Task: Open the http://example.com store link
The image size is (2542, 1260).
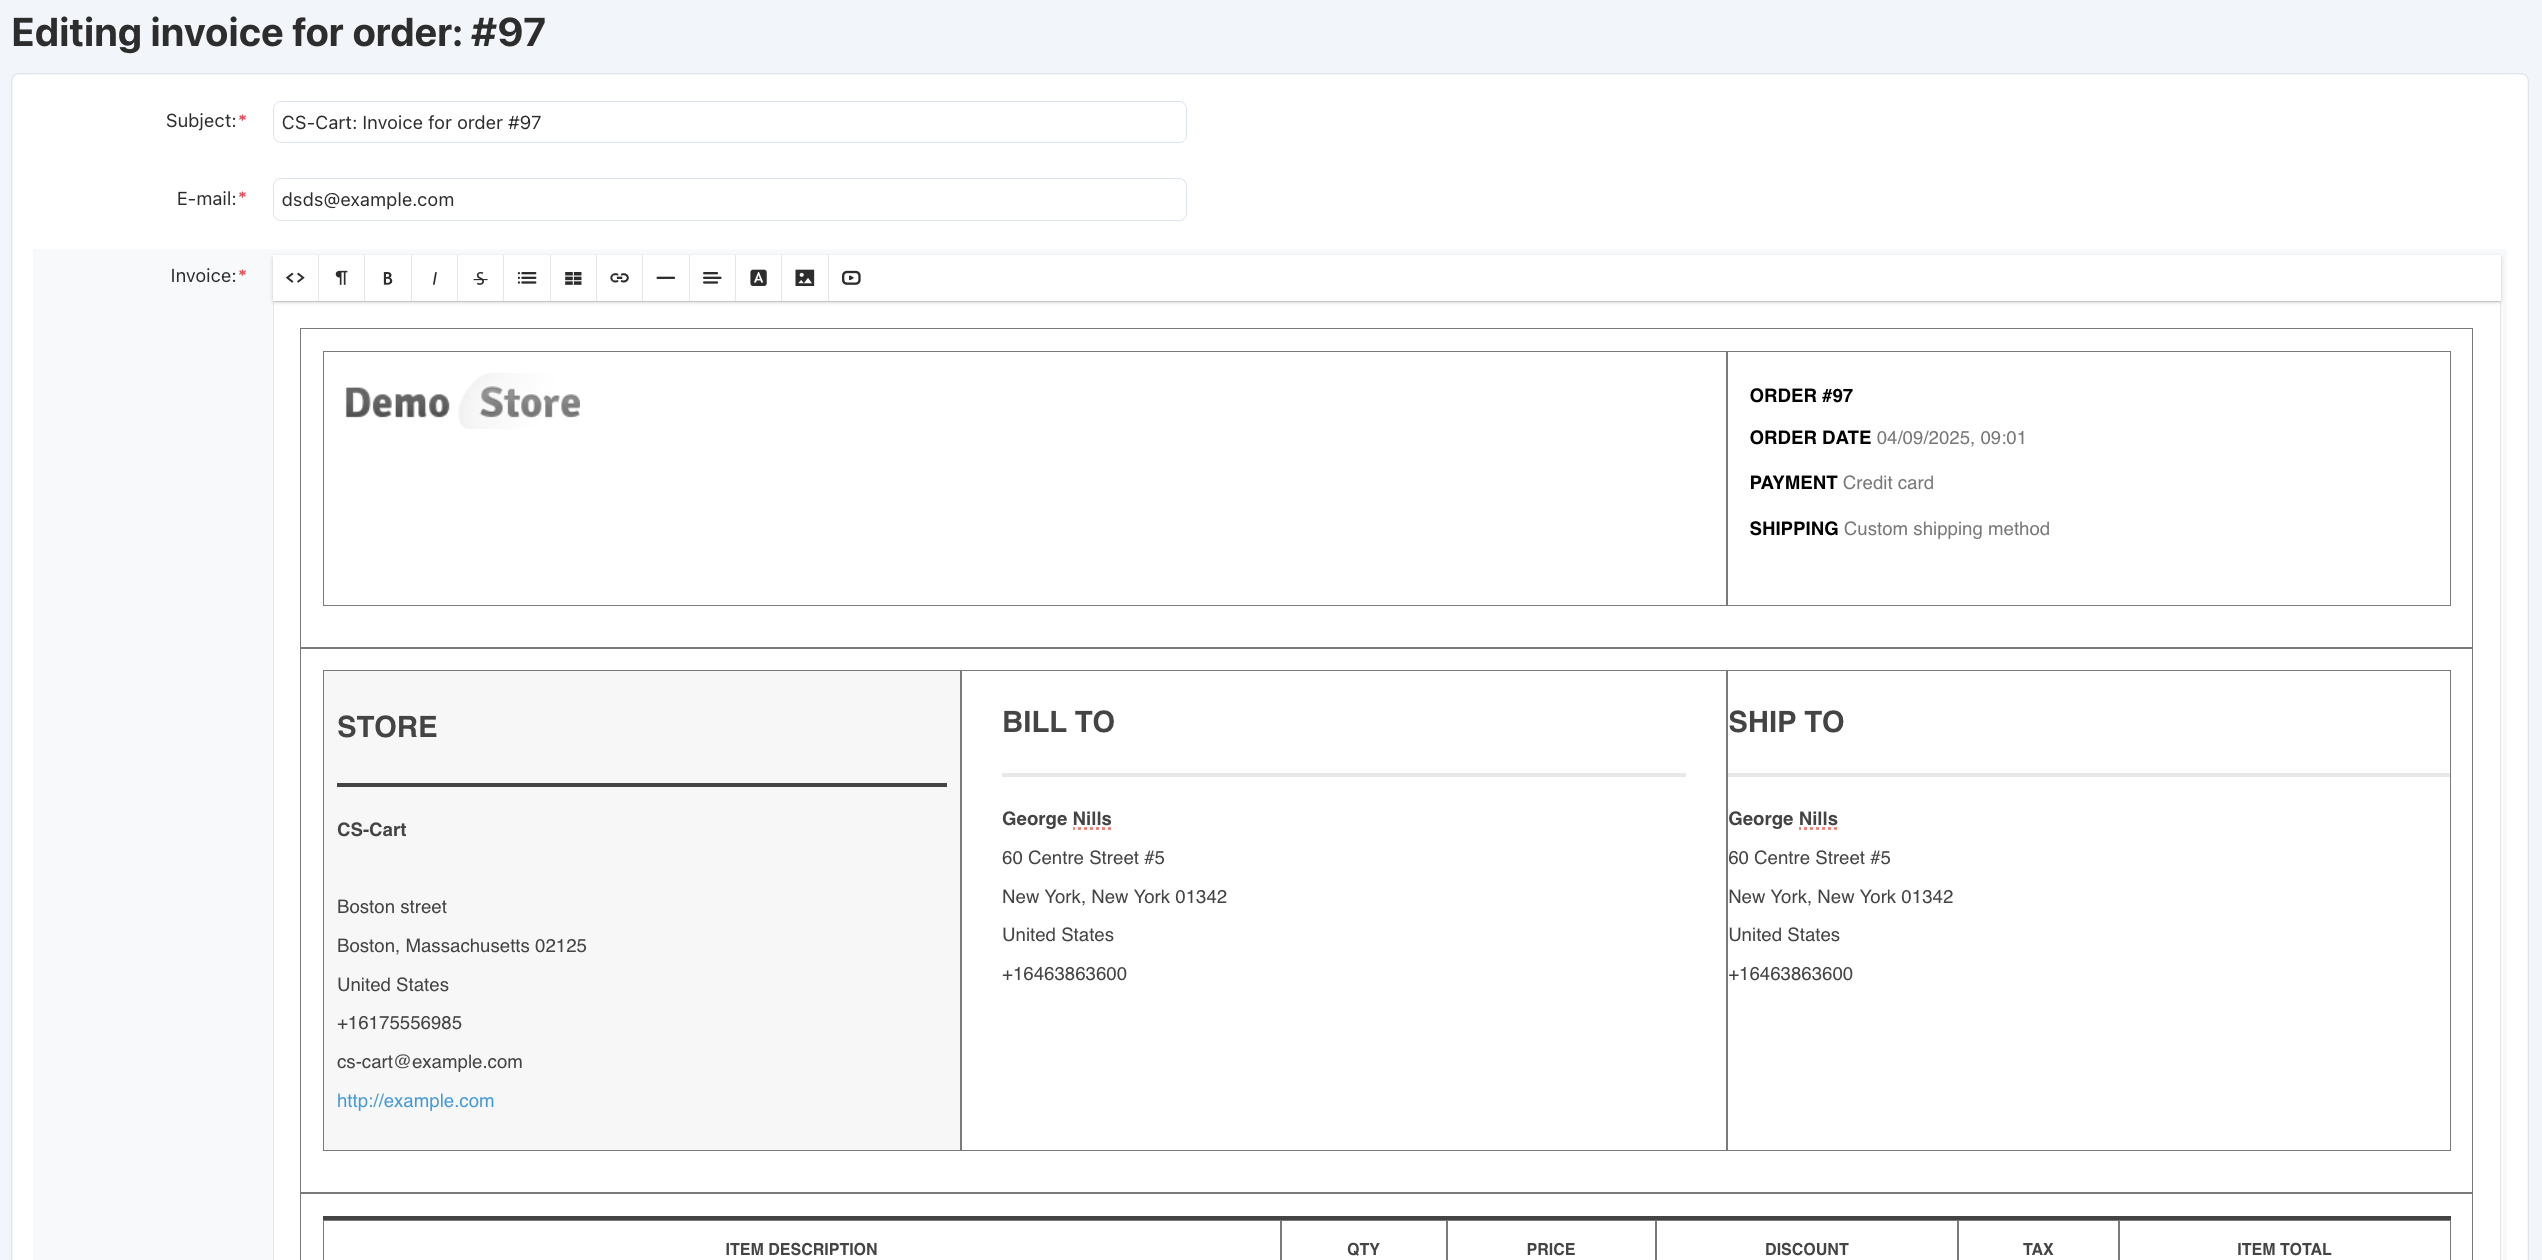Action: [x=415, y=1101]
